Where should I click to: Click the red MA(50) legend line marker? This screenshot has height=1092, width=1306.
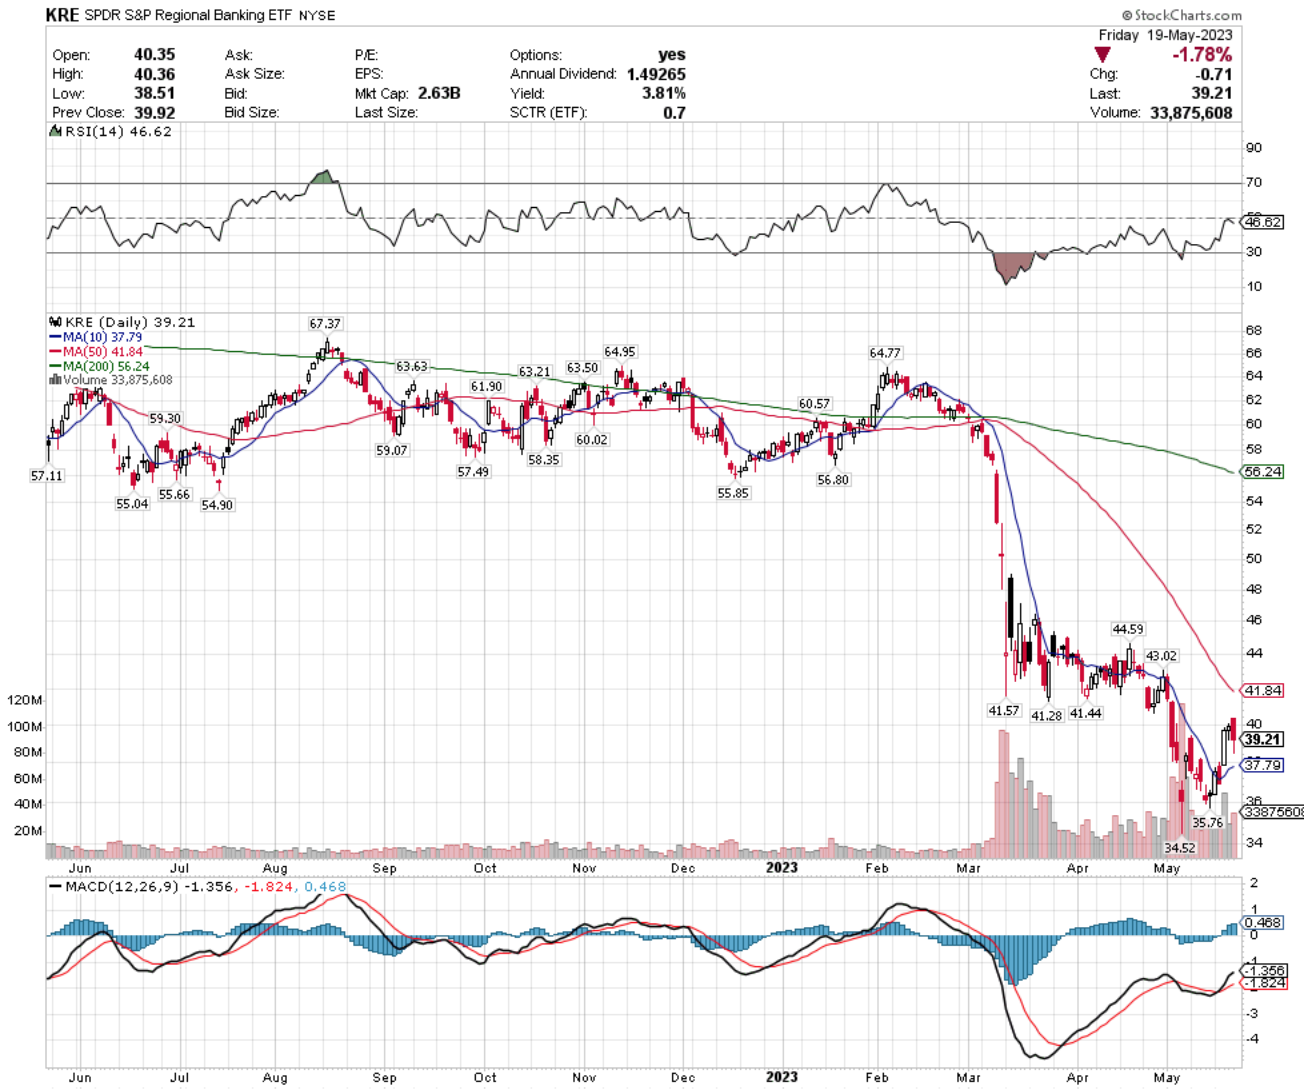click(55, 352)
